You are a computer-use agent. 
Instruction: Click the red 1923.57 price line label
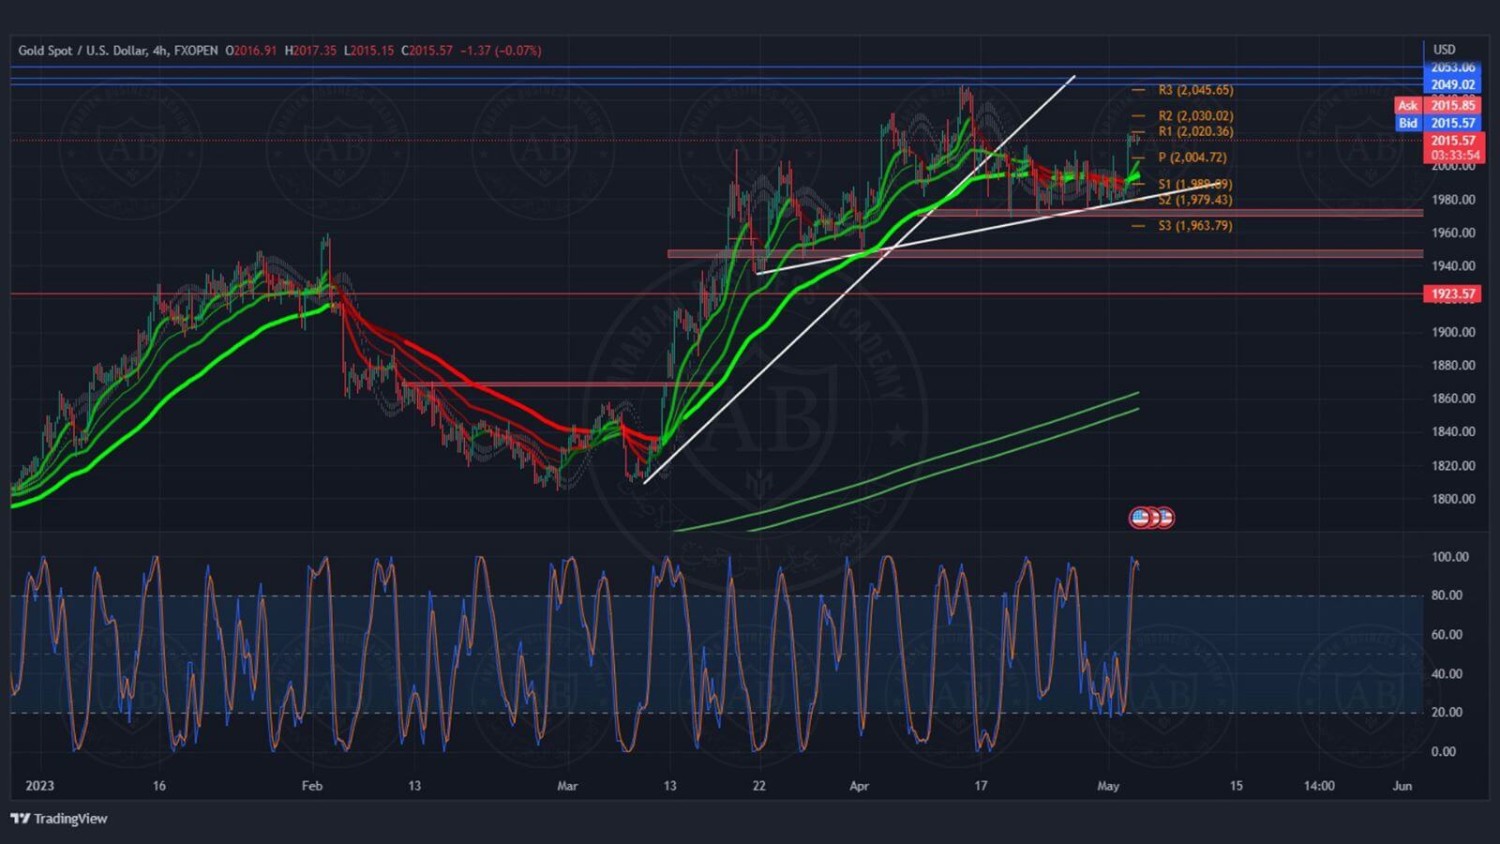[x=1453, y=294]
